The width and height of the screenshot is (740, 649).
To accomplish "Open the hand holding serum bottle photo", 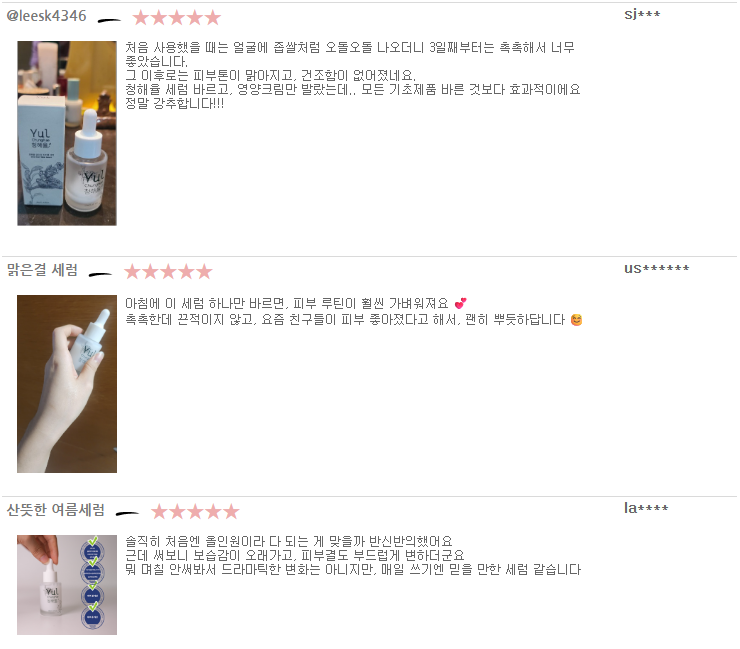I will [x=67, y=384].
